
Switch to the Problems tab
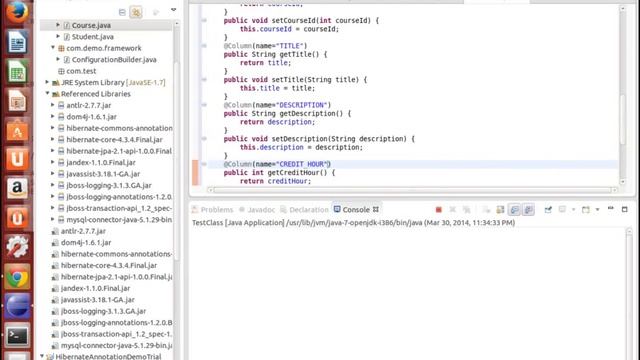(212, 210)
